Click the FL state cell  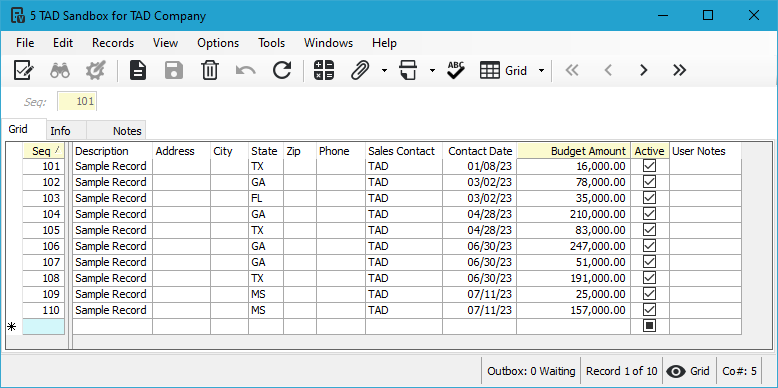click(266, 198)
